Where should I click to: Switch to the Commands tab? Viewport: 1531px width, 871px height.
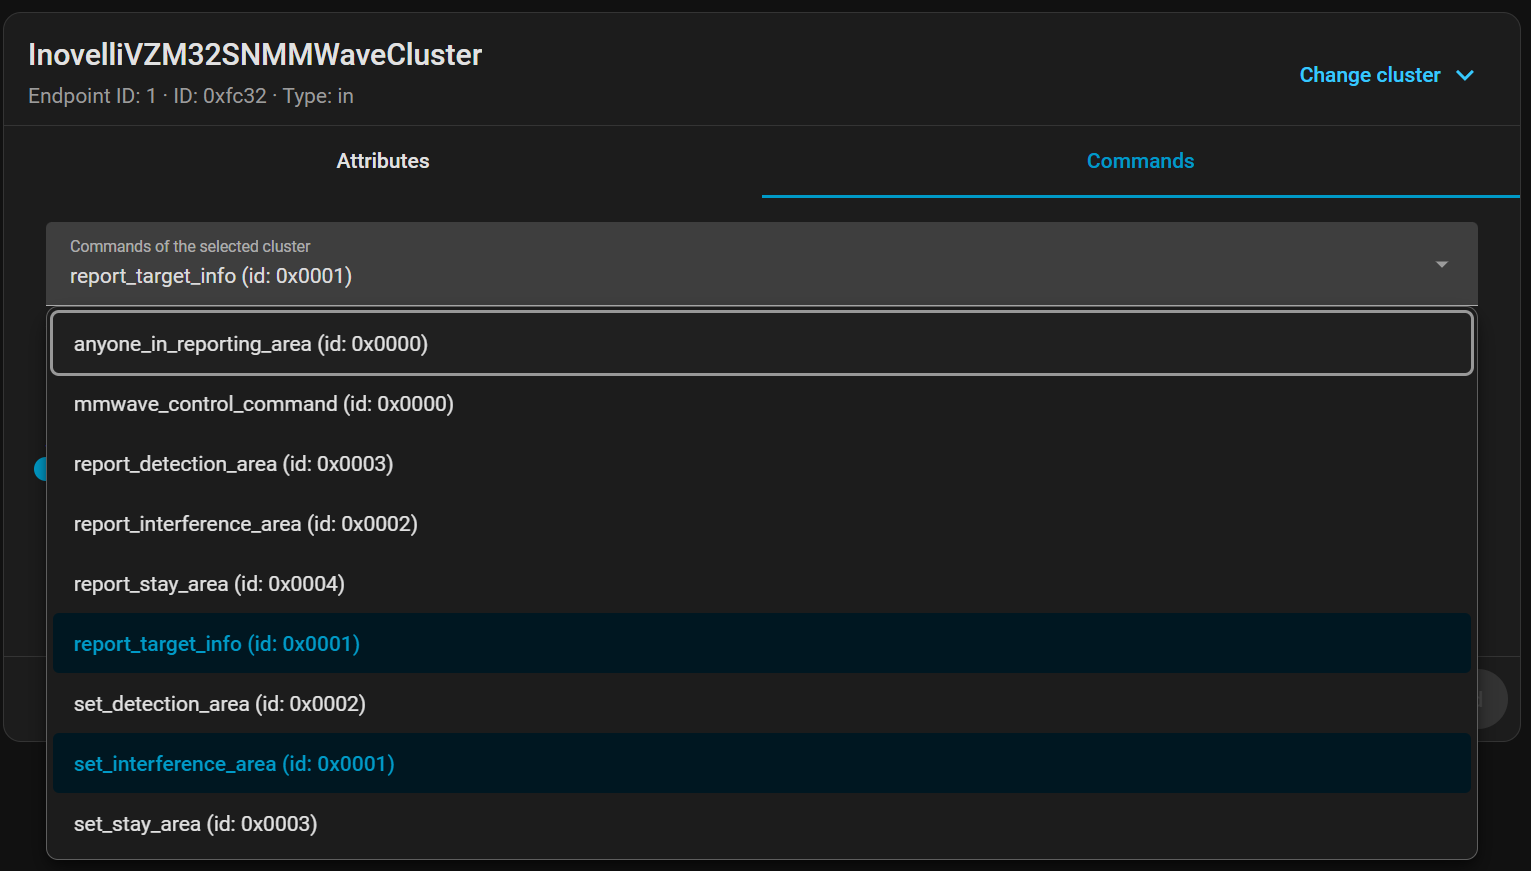pos(1141,161)
